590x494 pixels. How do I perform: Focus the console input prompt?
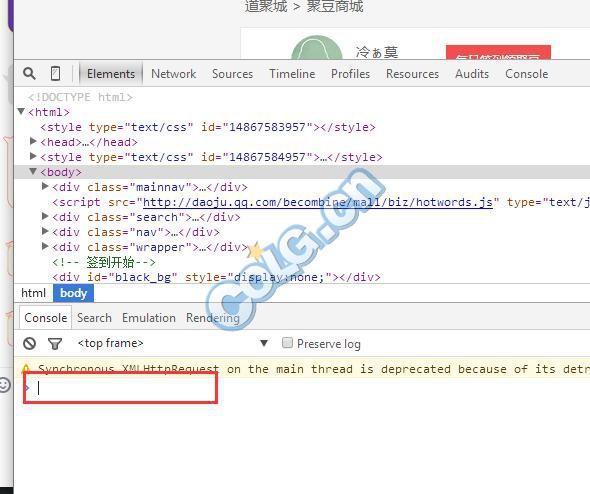pos(120,388)
